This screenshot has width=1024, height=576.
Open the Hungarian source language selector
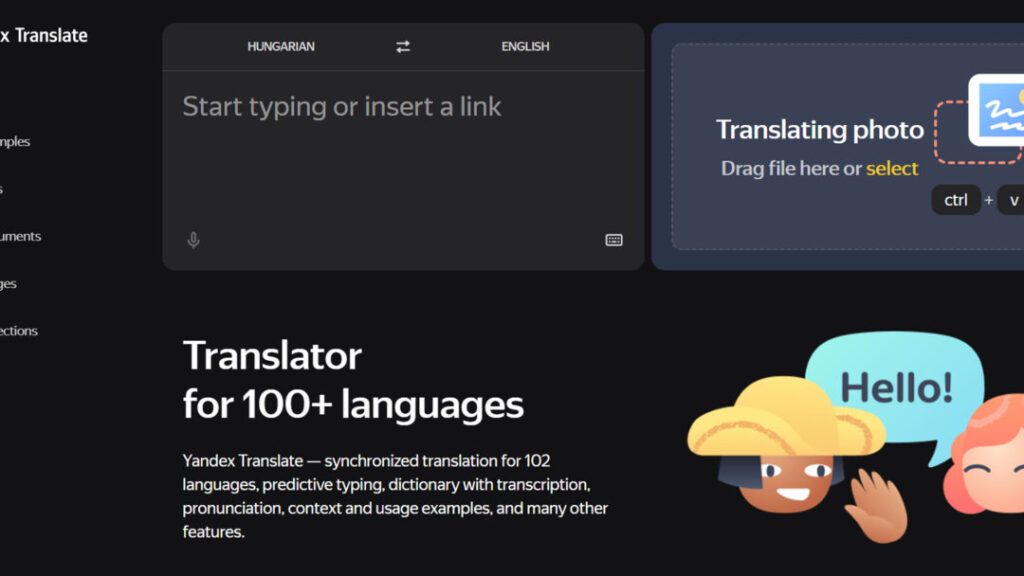(x=281, y=46)
